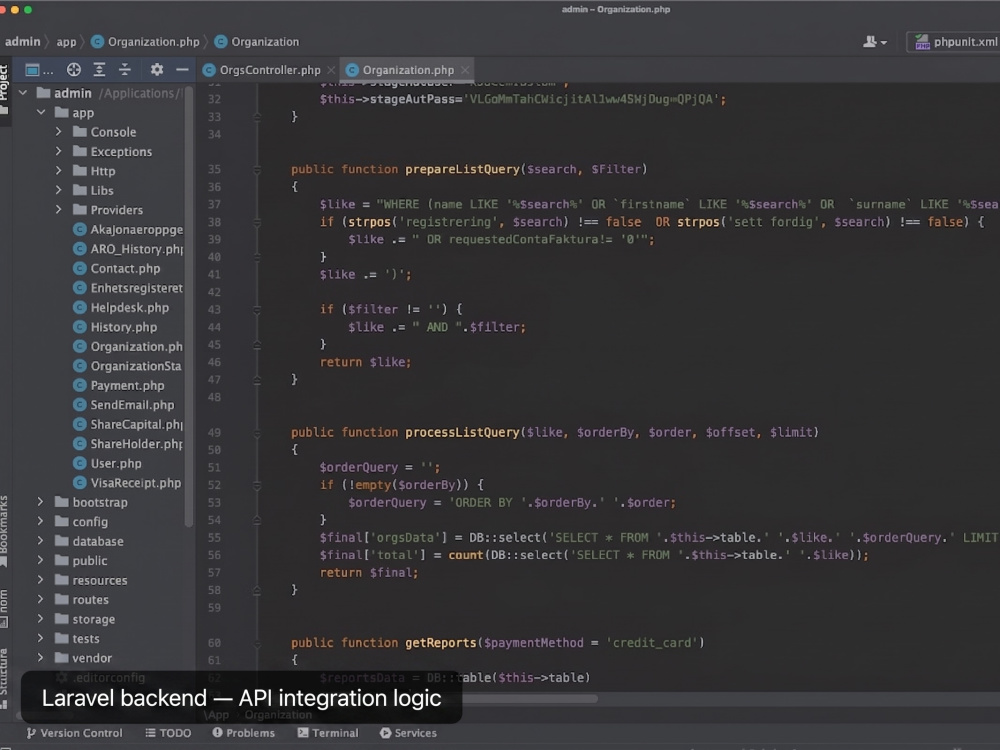Open the Services tool window
Image resolution: width=1000 pixels, height=750 pixels.
click(x=408, y=733)
